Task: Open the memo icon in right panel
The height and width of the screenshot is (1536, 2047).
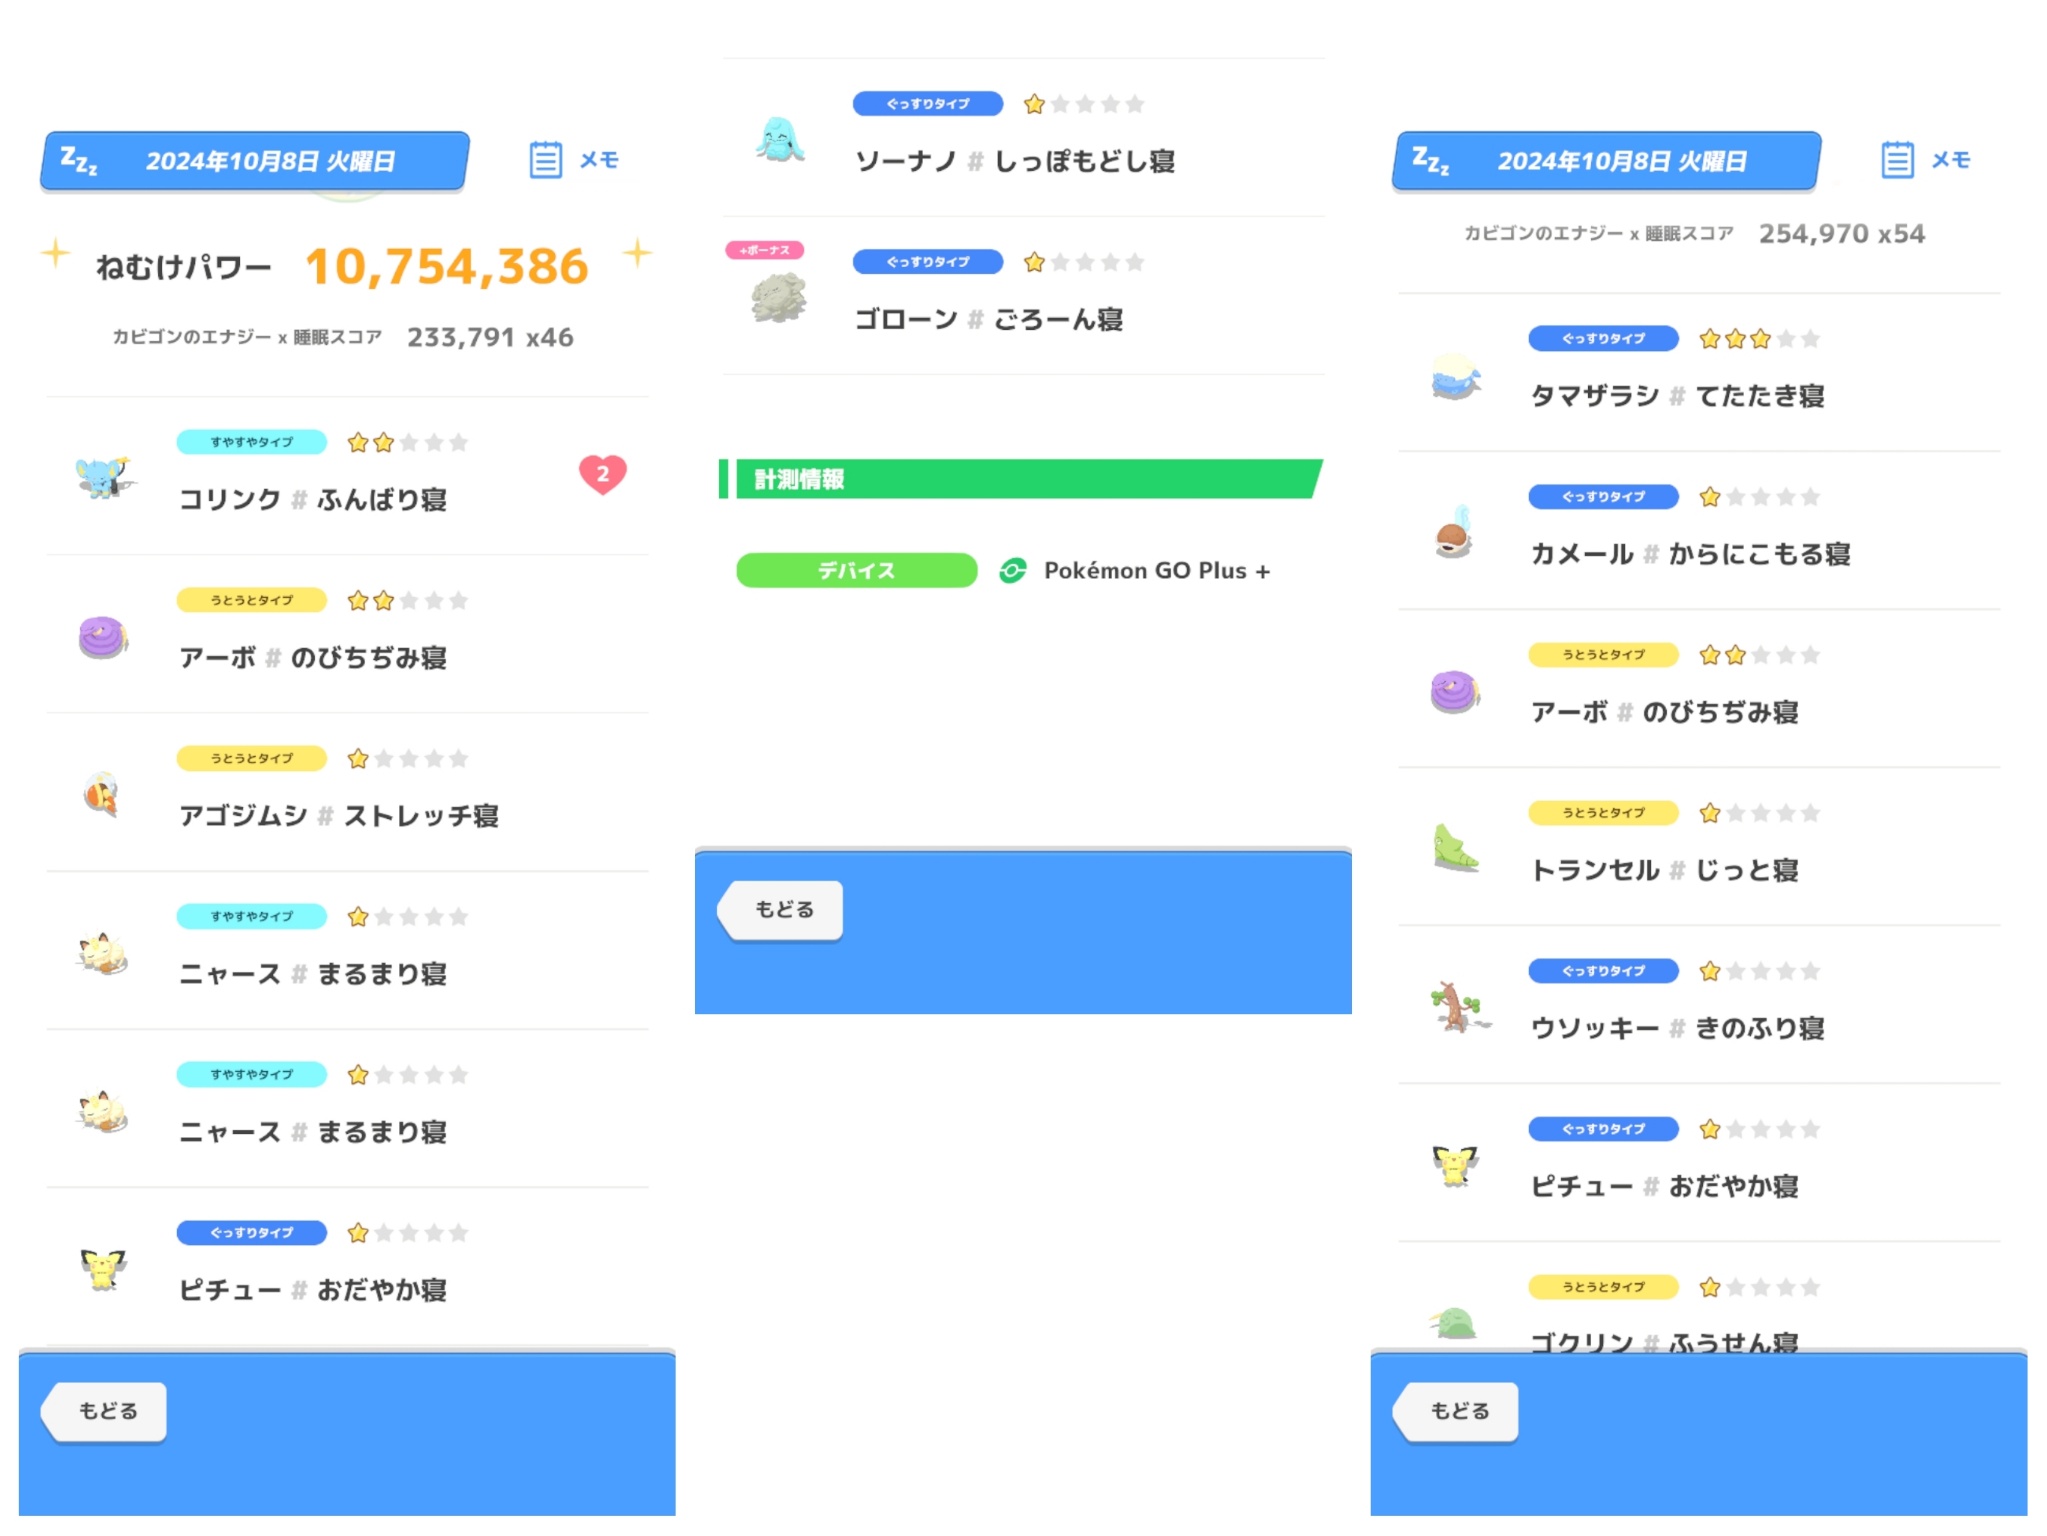Action: (1897, 160)
